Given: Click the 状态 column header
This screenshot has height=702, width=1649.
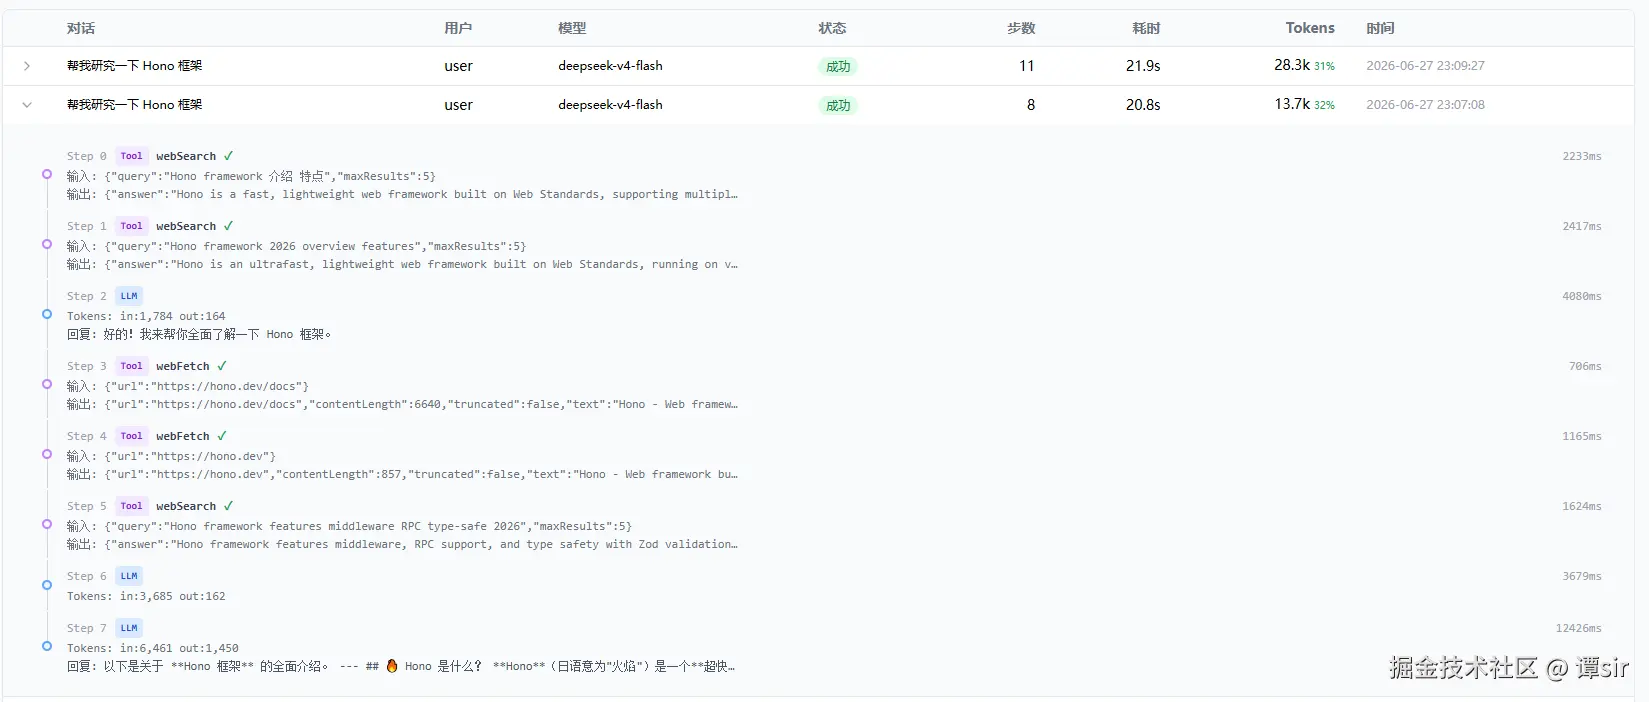Looking at the screenshot, I should 832,28.
